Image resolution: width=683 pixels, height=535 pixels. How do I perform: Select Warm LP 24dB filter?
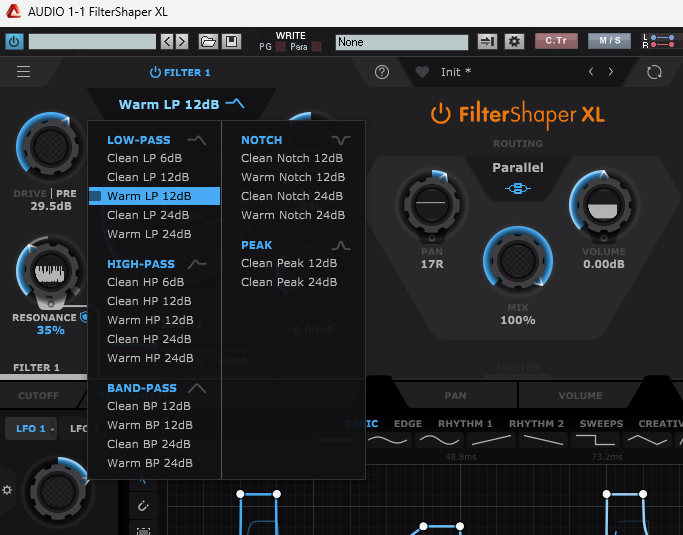pyautogui.click(x=149, y=234)
